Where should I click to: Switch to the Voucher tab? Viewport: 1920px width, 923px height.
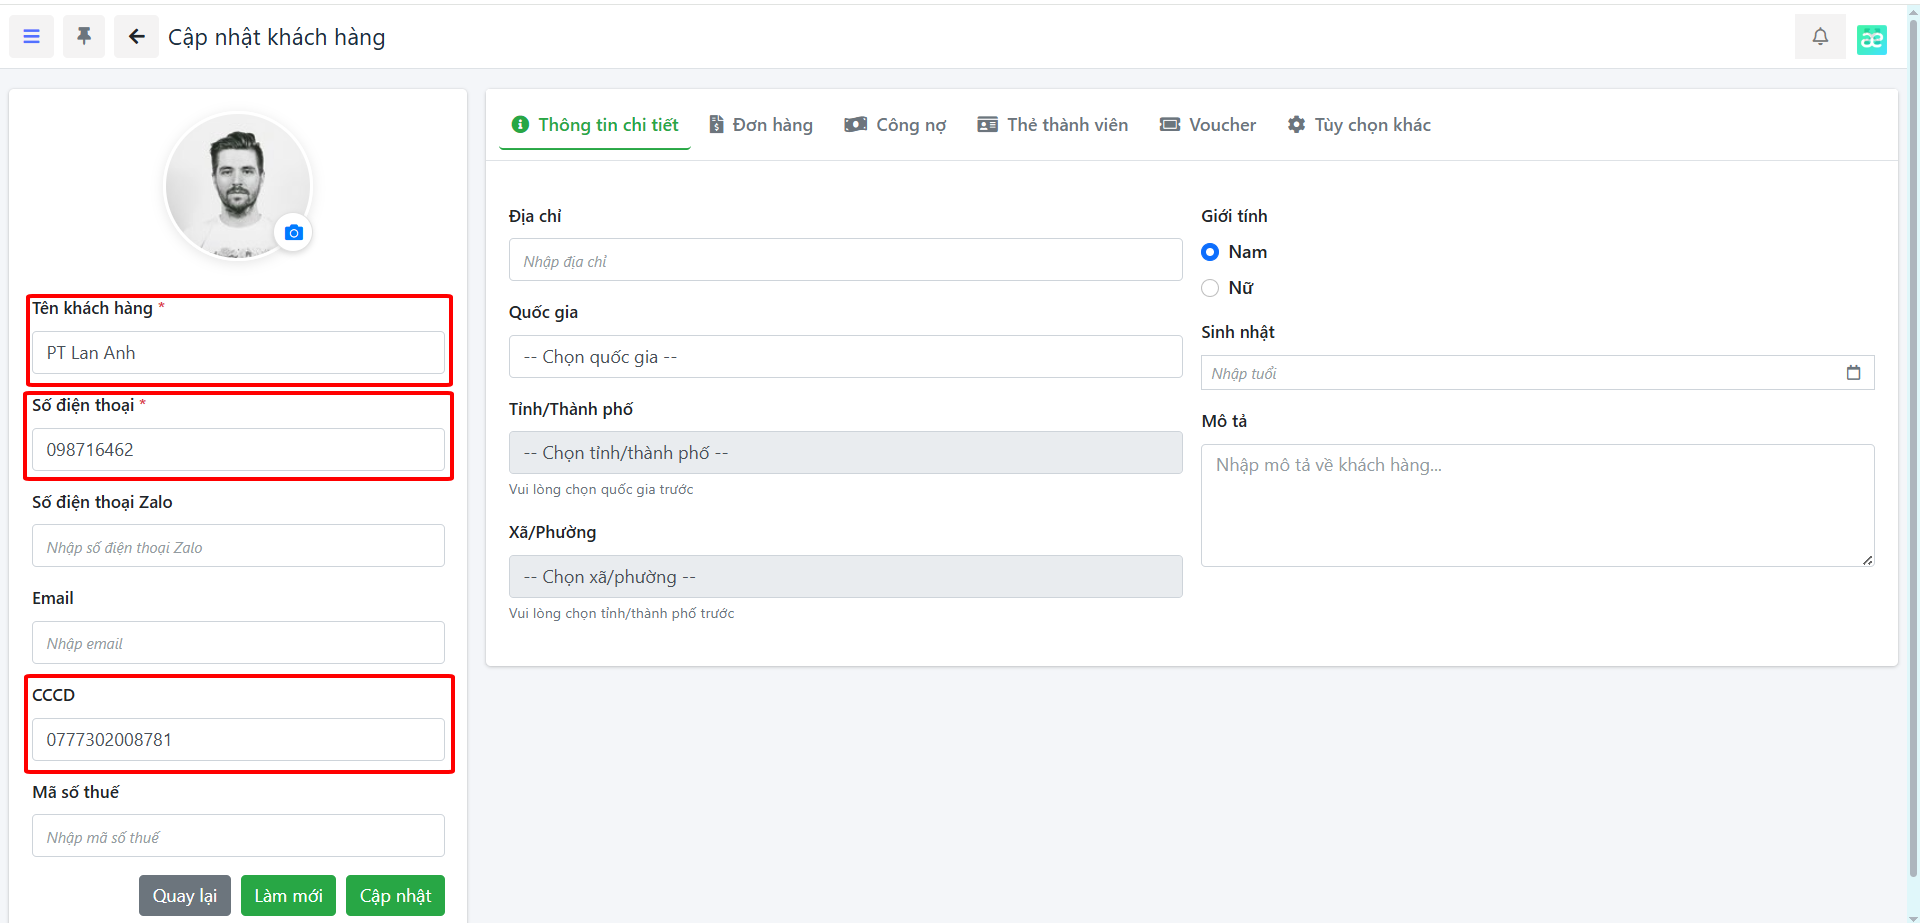click(1207, 125)
